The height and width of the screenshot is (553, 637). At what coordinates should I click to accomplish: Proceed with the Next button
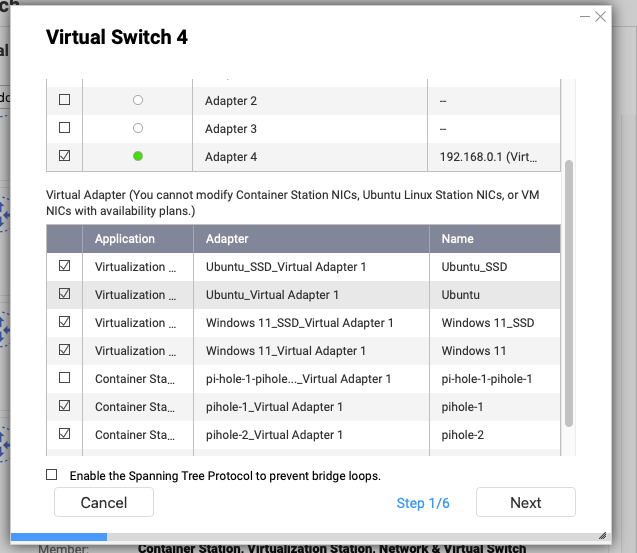[525, 503]
